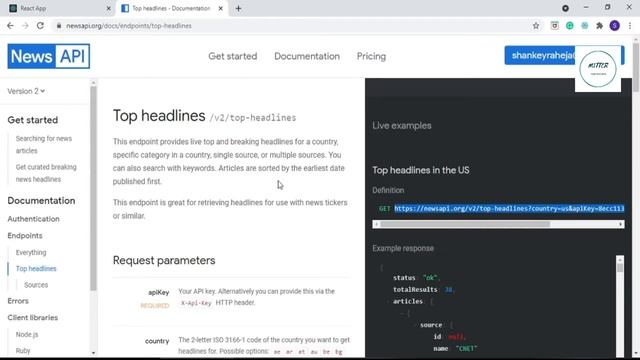Click the address bar URL
640x360 pixels.
(x=129, y=26)
